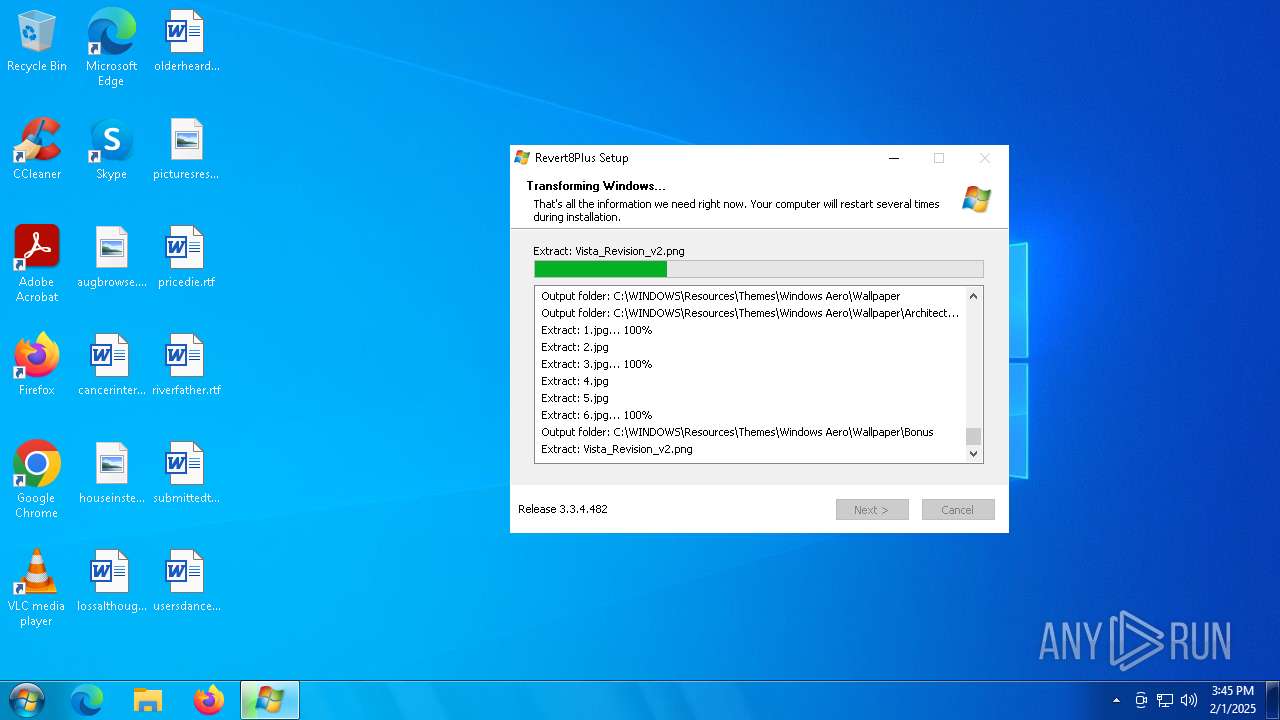Open Microsoft Edge from the taskbar
Screen dimensions: 1280x720
[x=87, y=700]
